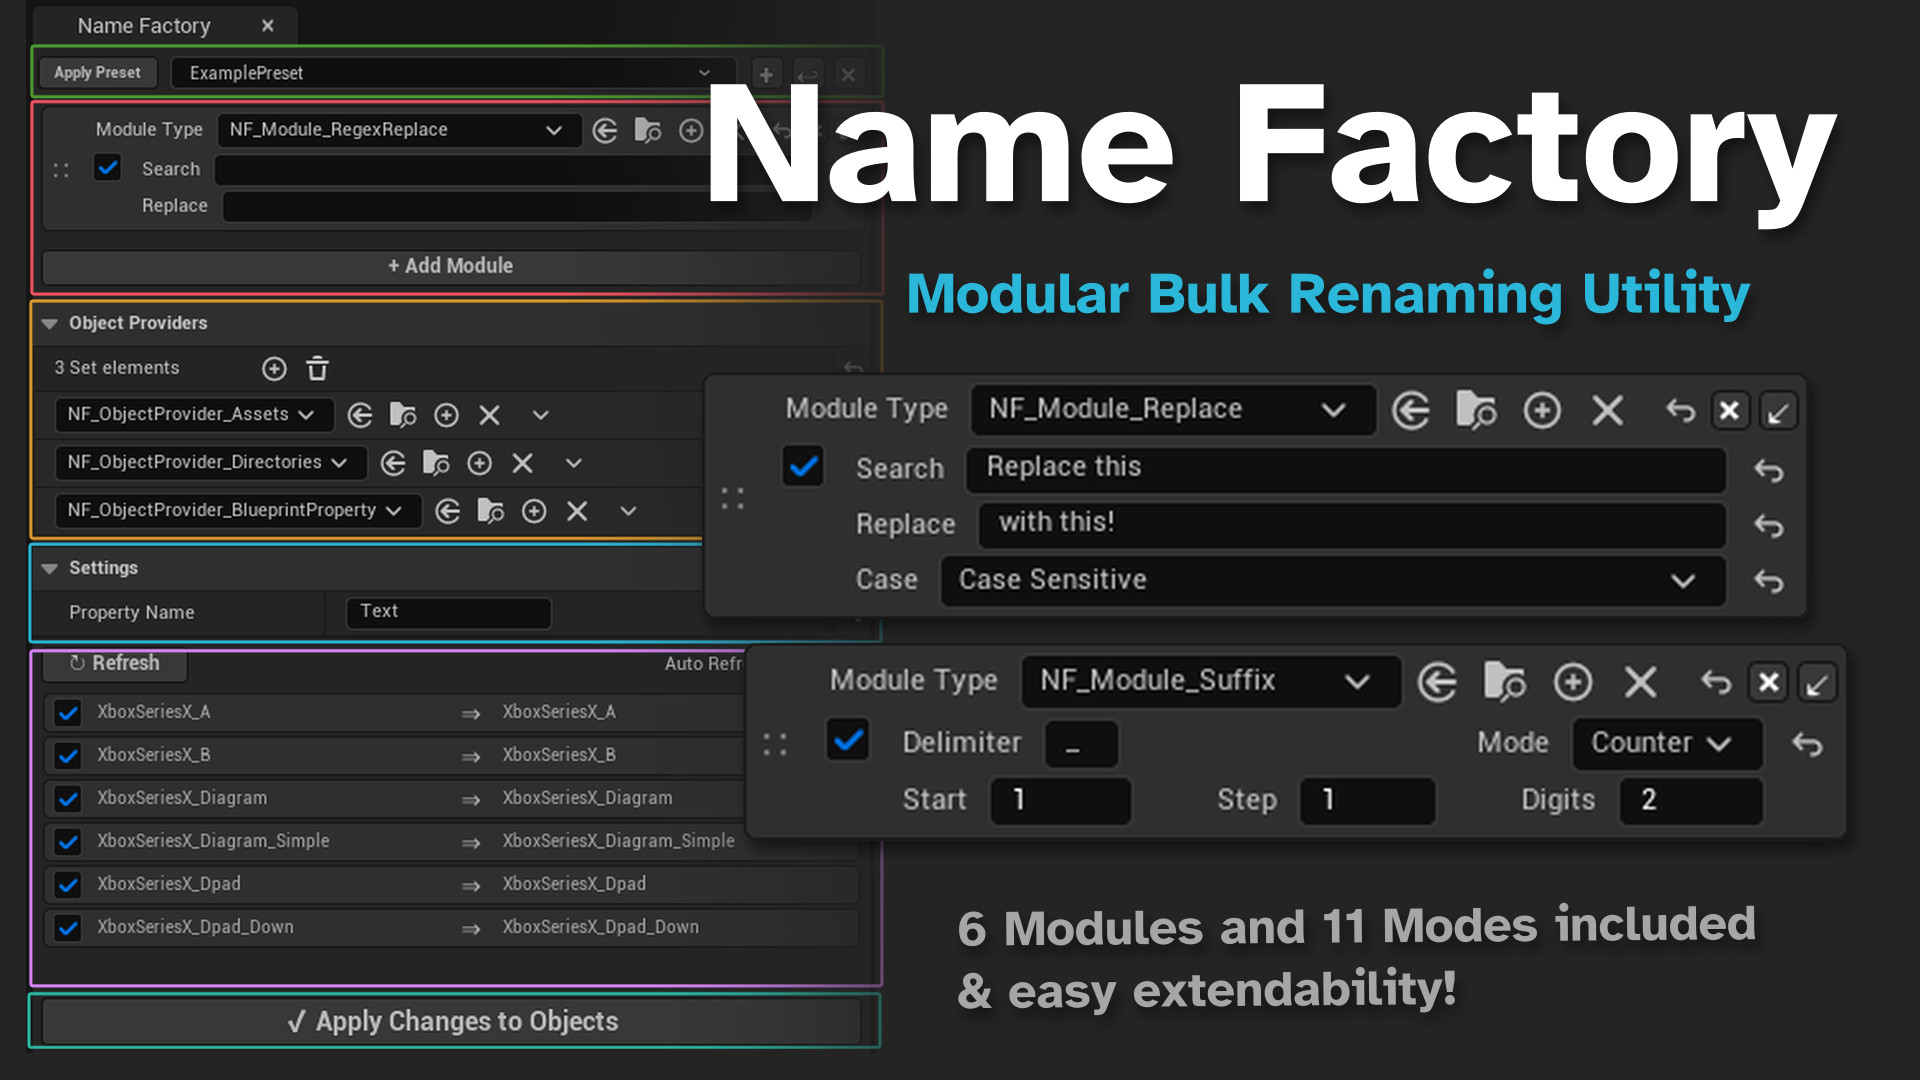Click Apply Changes to Objects button
Image resolution: width=1920 pixels, height=1080 pixels.
(452, 1021)
